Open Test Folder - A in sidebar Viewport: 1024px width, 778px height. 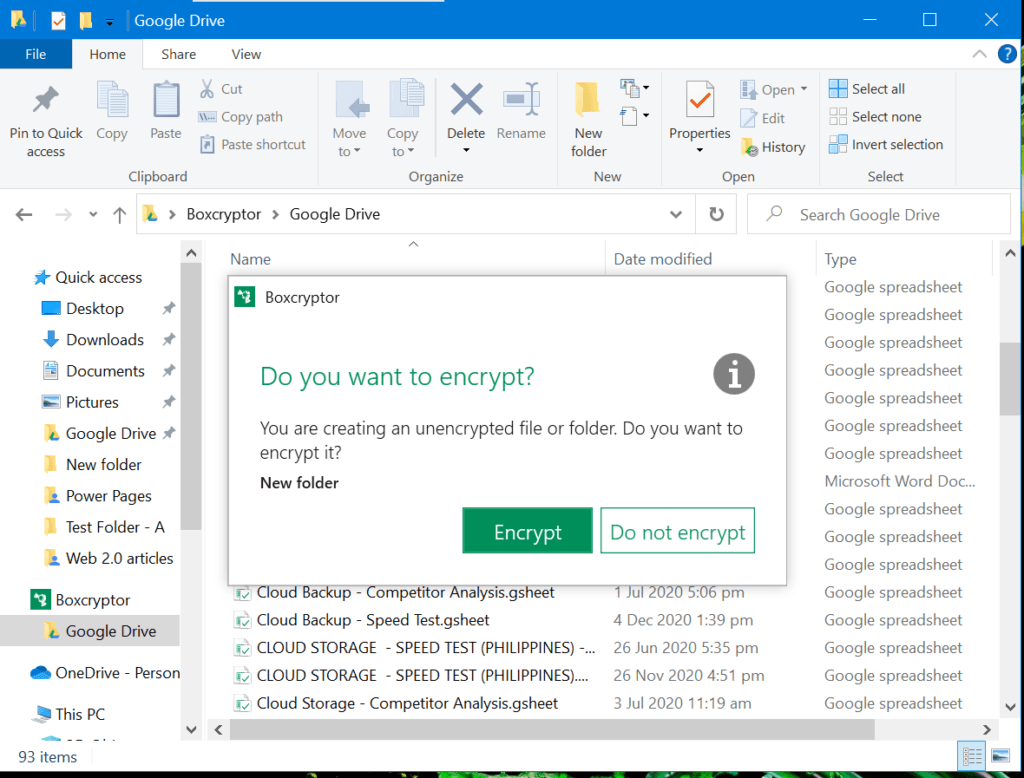[x=115, y=527]
